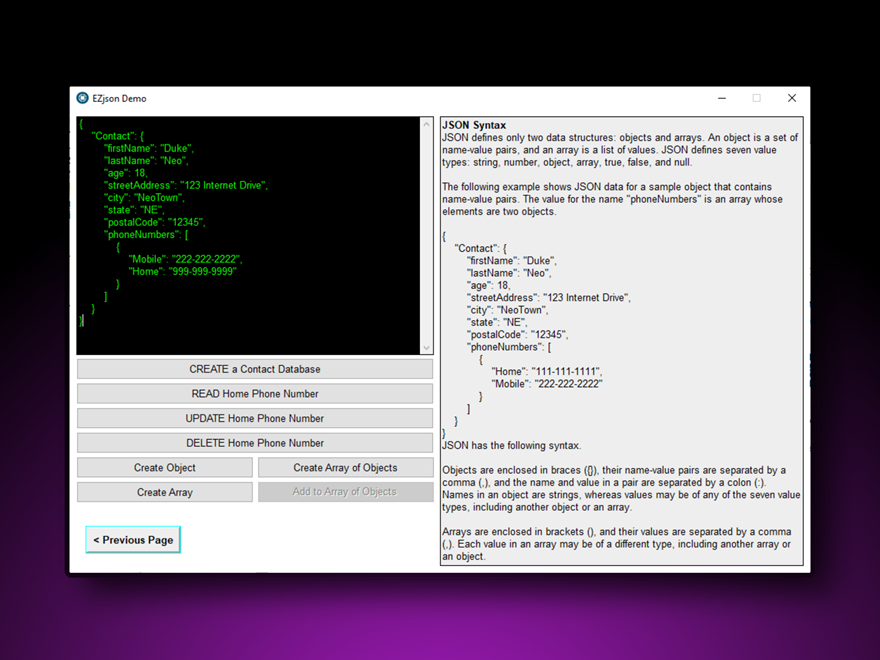Select Create Array of Objects
Screen dimensions: 880x660
coord(345,468)
